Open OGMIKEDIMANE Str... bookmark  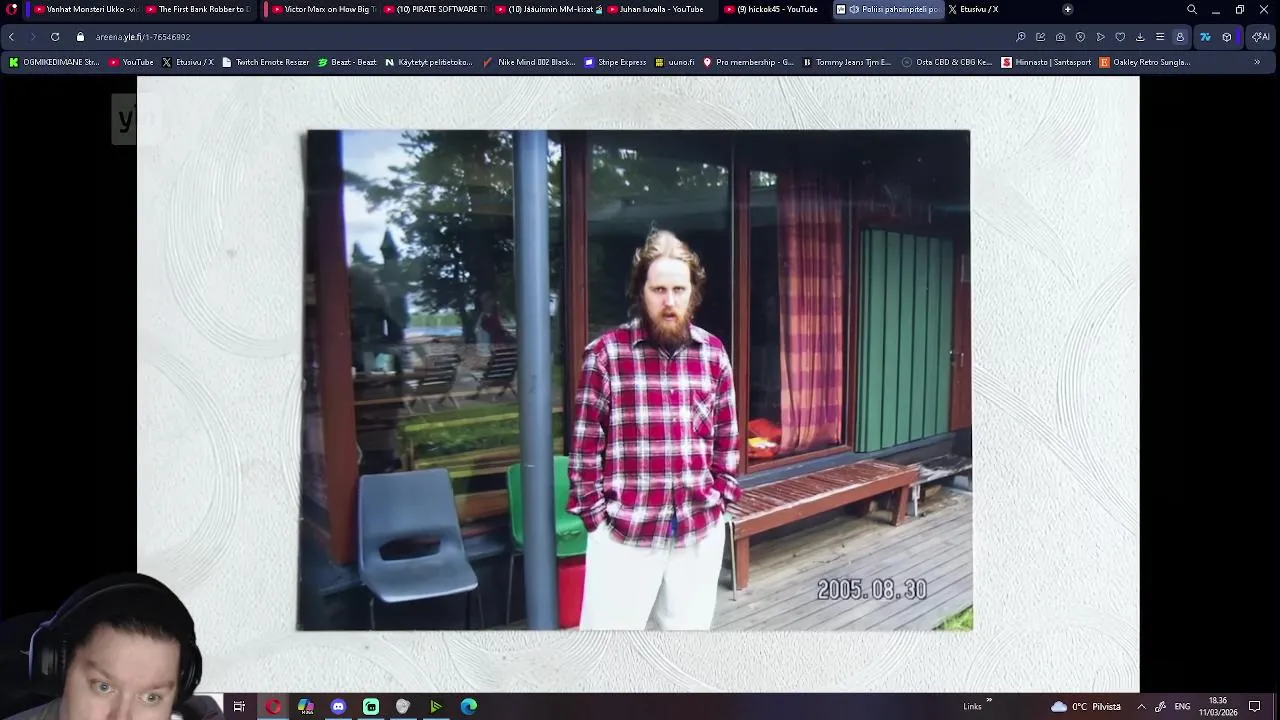54,62
